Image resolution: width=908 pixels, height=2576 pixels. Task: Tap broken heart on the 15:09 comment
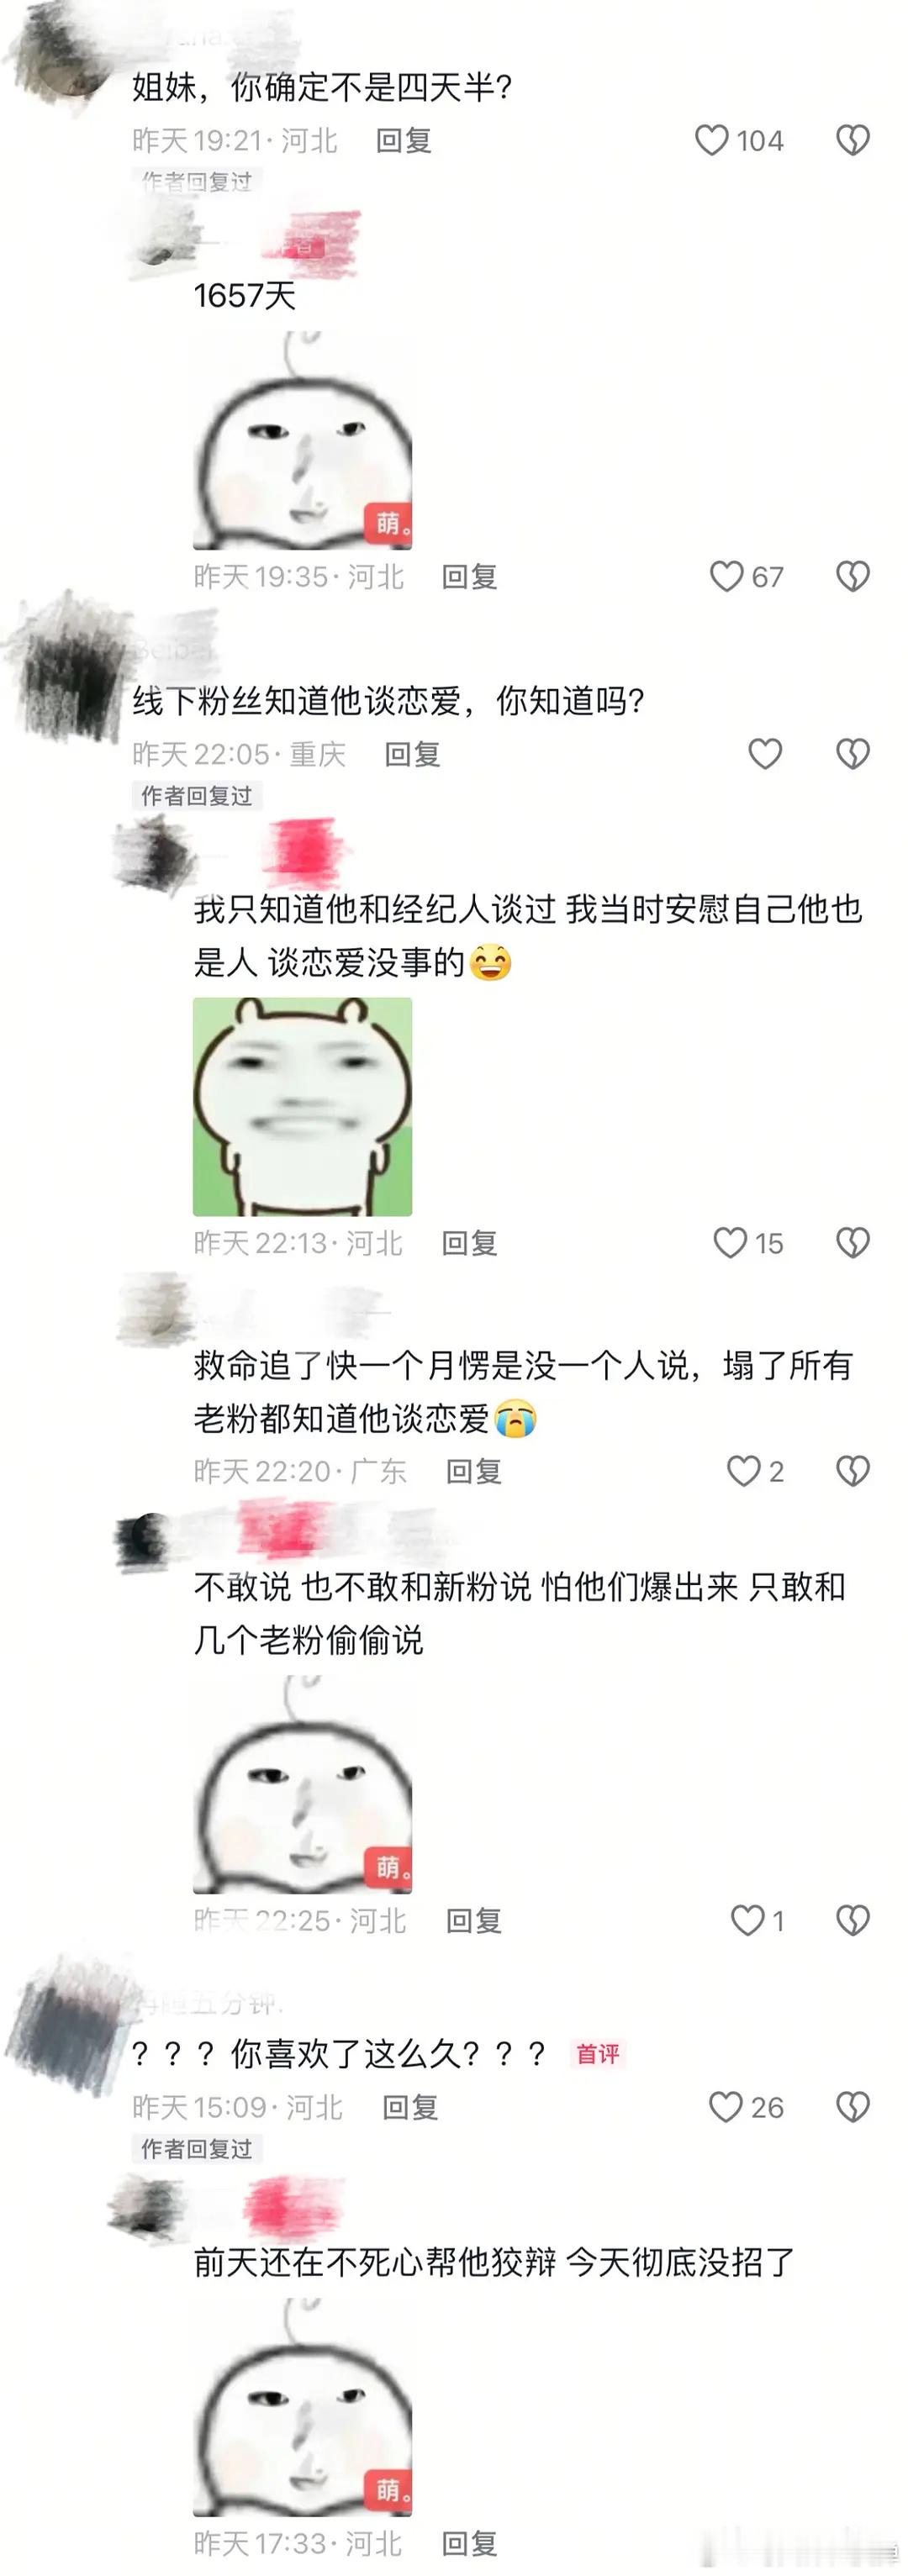853,2107
